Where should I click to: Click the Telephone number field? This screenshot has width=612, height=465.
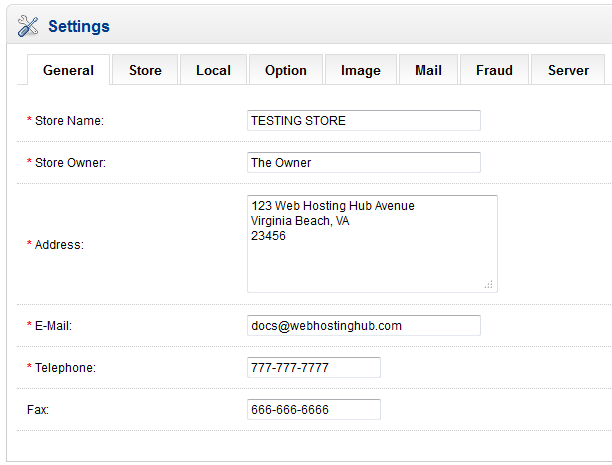coord(313,367)
